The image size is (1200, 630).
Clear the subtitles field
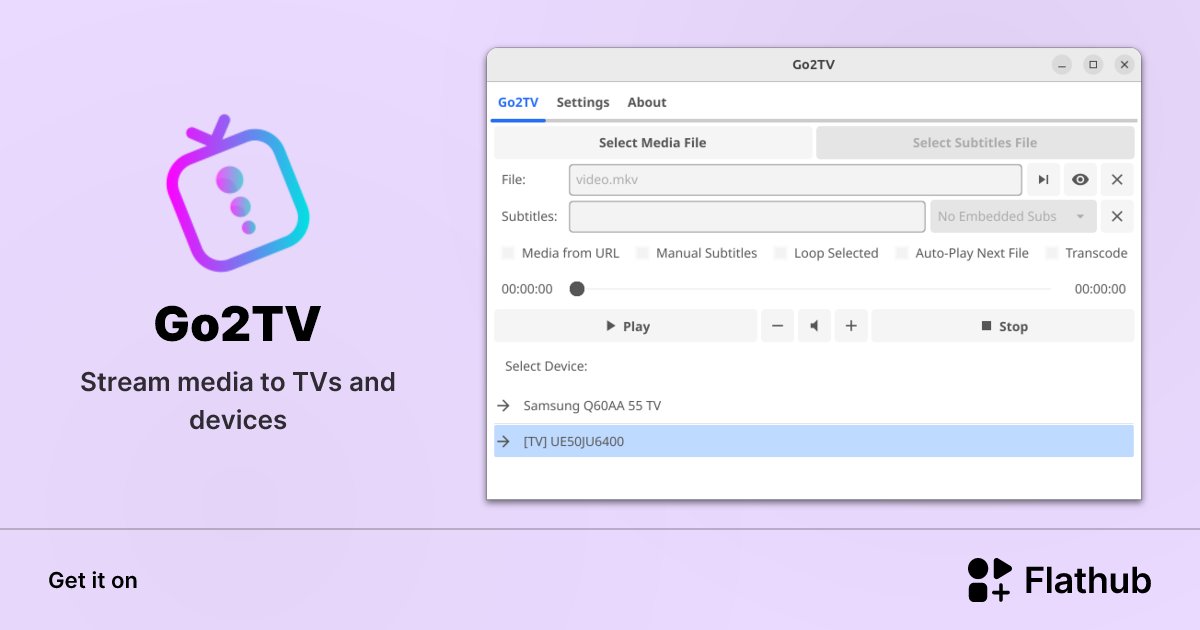point(1117,216)
